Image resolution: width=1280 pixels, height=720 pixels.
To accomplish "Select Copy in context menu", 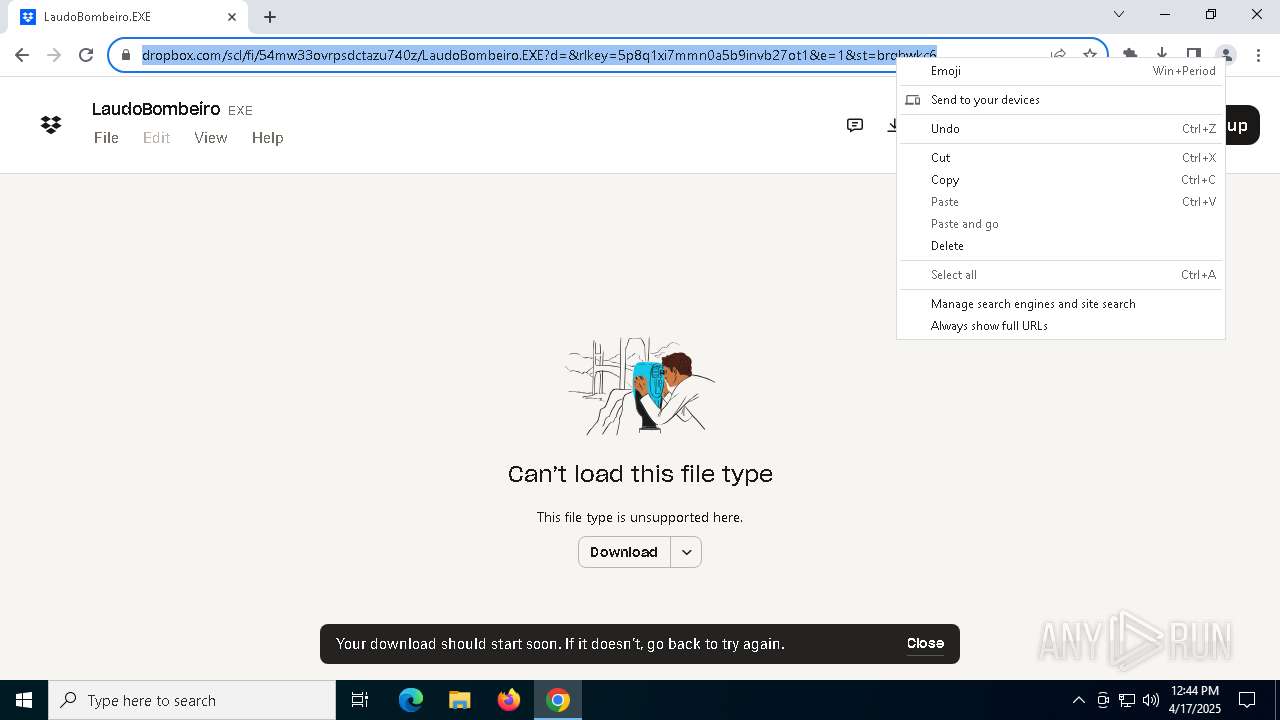I will (x=1061, y=180).
